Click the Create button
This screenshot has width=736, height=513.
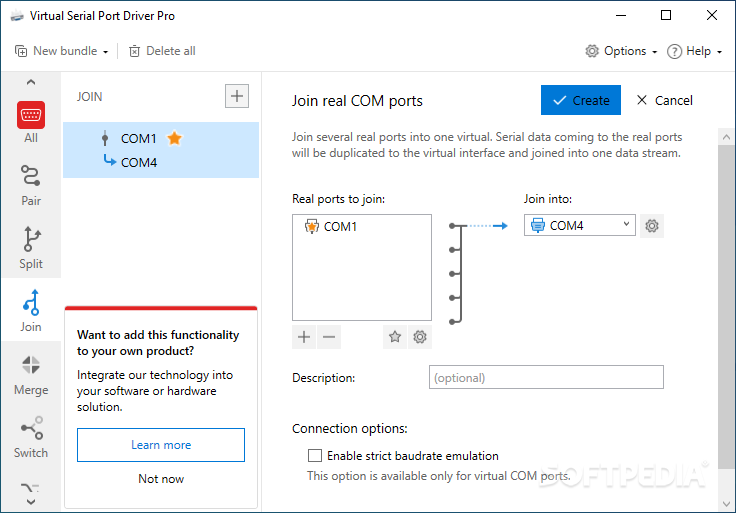click(x=581, y=100)
